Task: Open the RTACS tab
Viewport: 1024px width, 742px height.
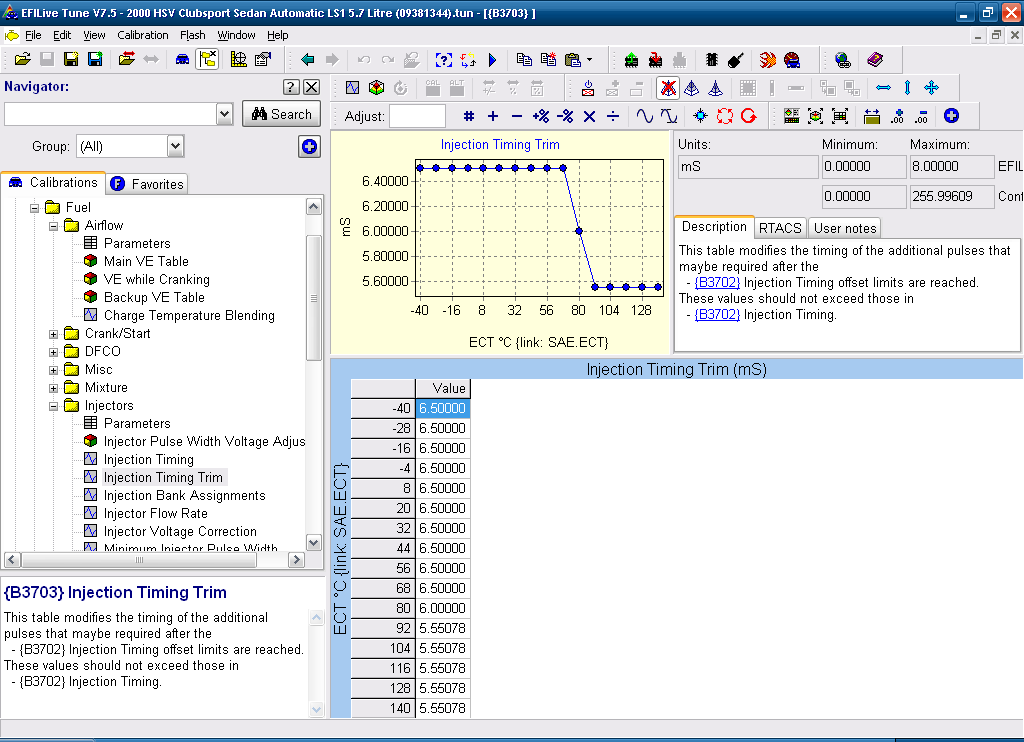Action: (780, 228)
